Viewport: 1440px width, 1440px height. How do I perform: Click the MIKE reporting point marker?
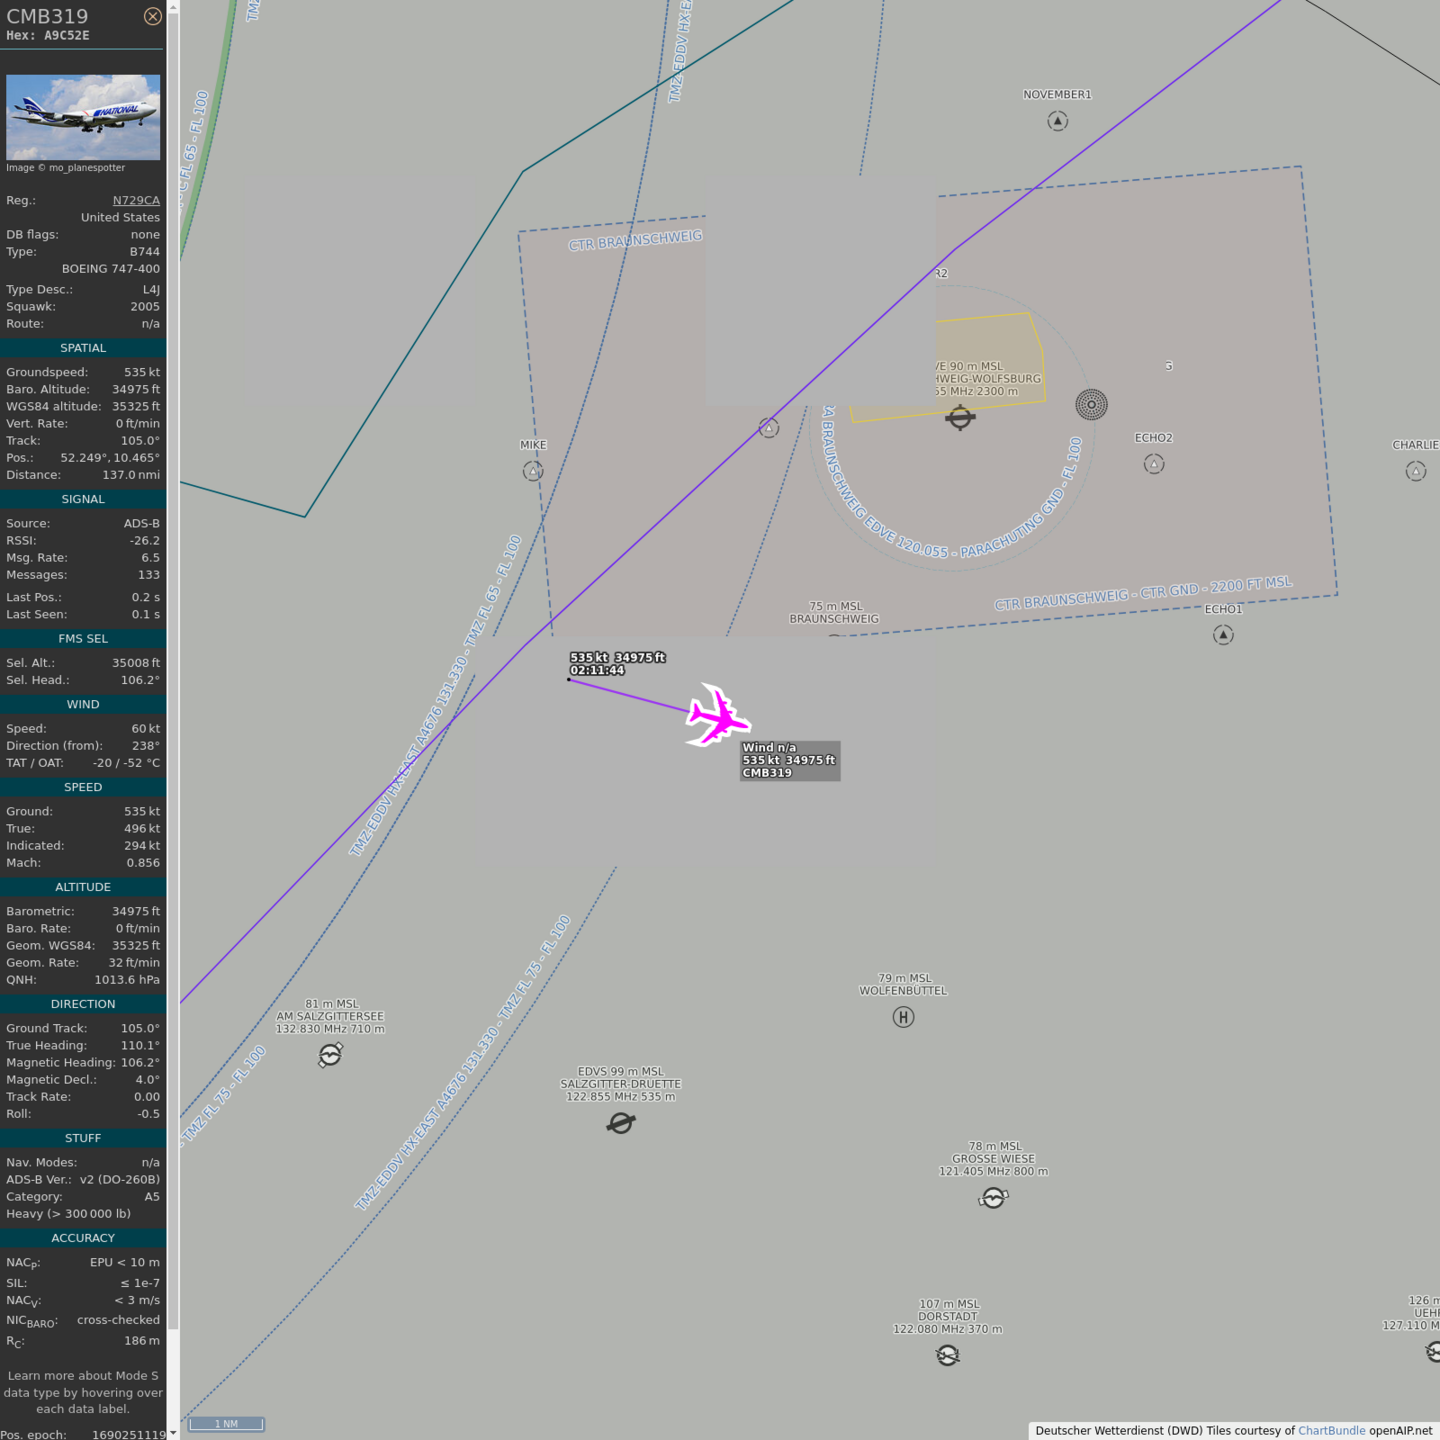pyautogui.click(x=533, y=471)
